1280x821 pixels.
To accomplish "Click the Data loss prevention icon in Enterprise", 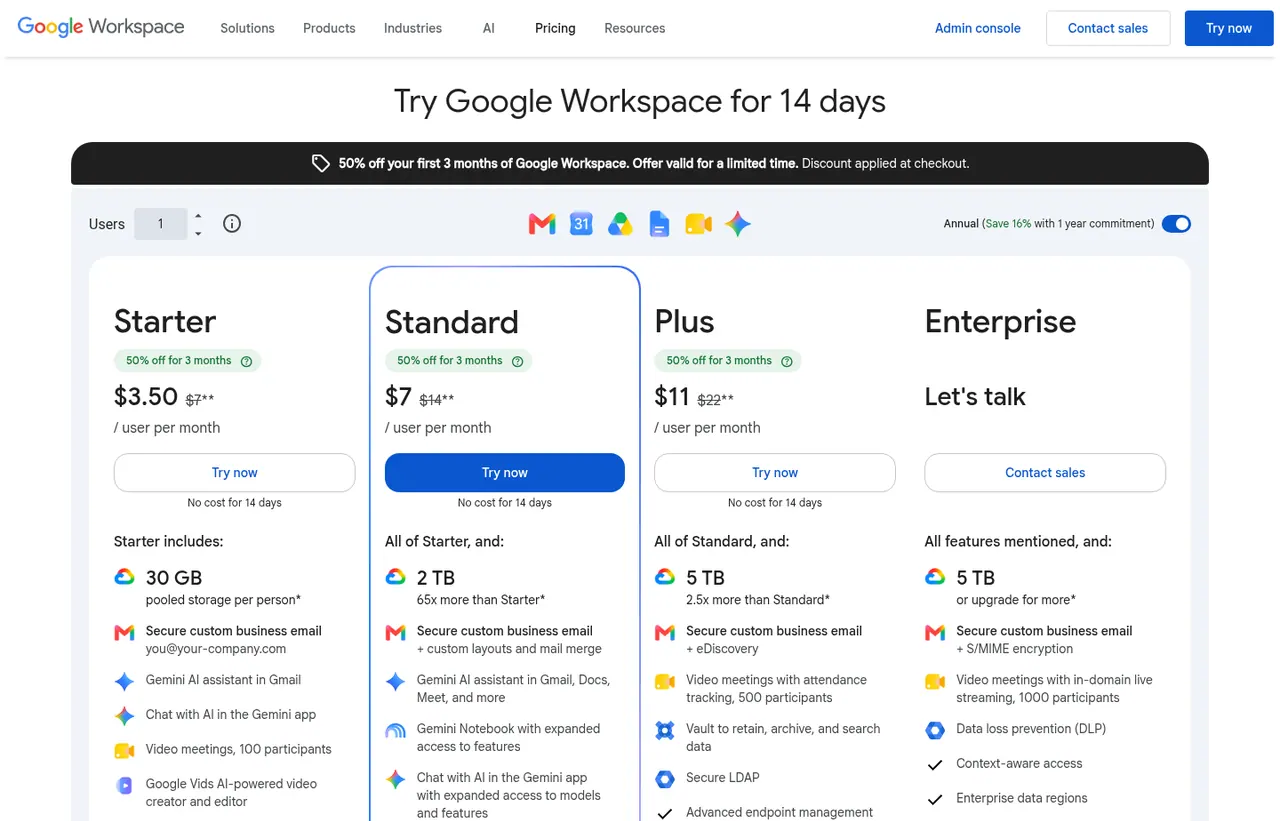I will click(935, 730).
